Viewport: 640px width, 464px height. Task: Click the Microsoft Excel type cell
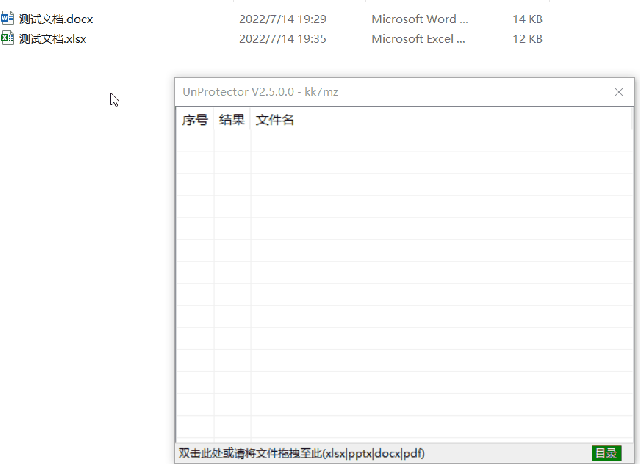click(418, 39)
